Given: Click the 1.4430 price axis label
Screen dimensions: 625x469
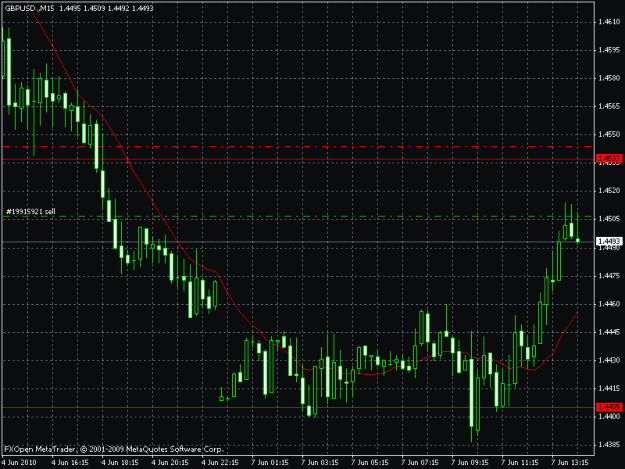Looking at the screenshot, I should [609, 360].
